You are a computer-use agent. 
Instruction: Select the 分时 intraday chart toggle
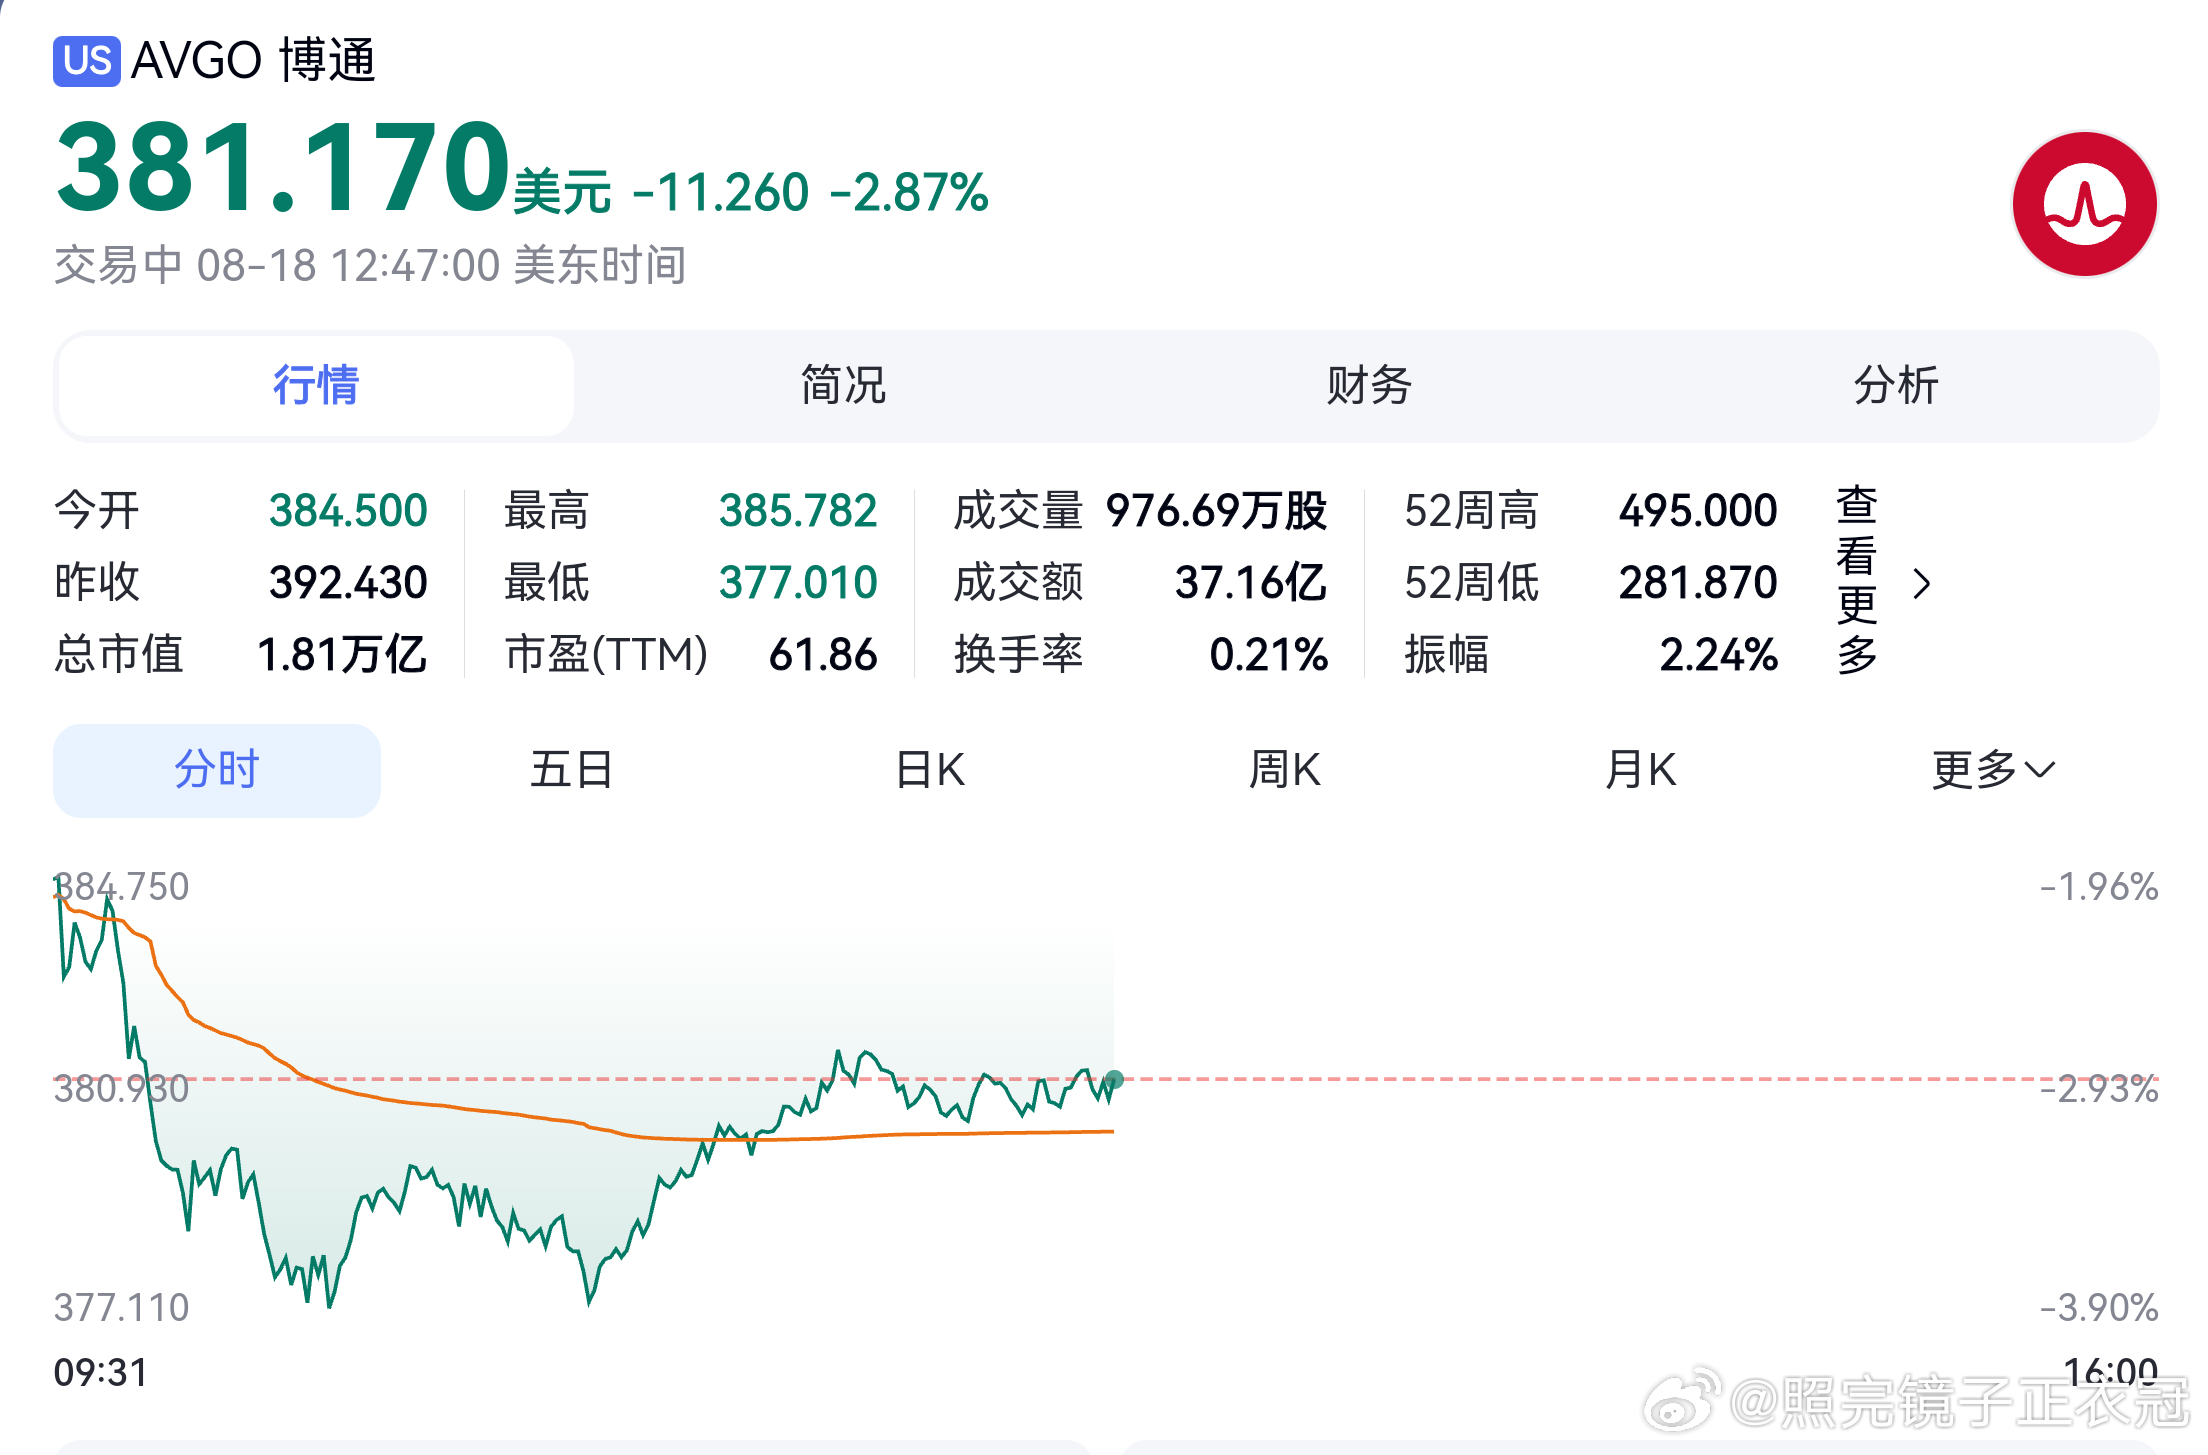coord(217,770)
